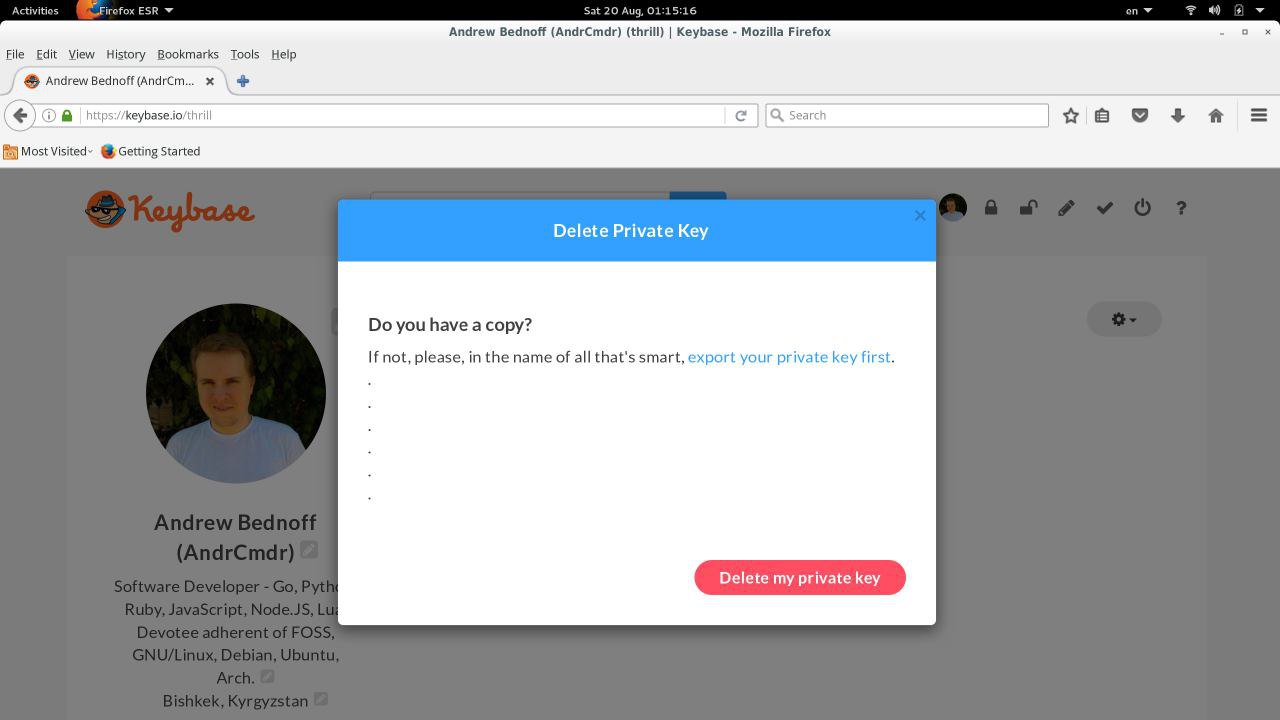The image size is (1280, 720).
Task: Click the Wi-Fi status icon
Action: [x=1191, y=10]
